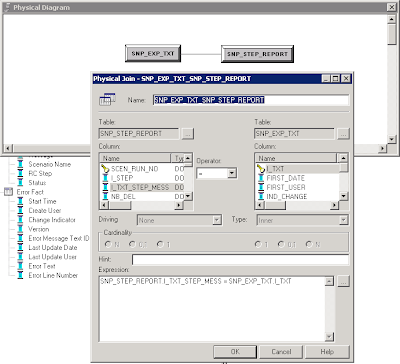The width and height of the screenshot is (400, 364).
Task: Select the IND_CHANGE column row
Action: pos(298,197)
